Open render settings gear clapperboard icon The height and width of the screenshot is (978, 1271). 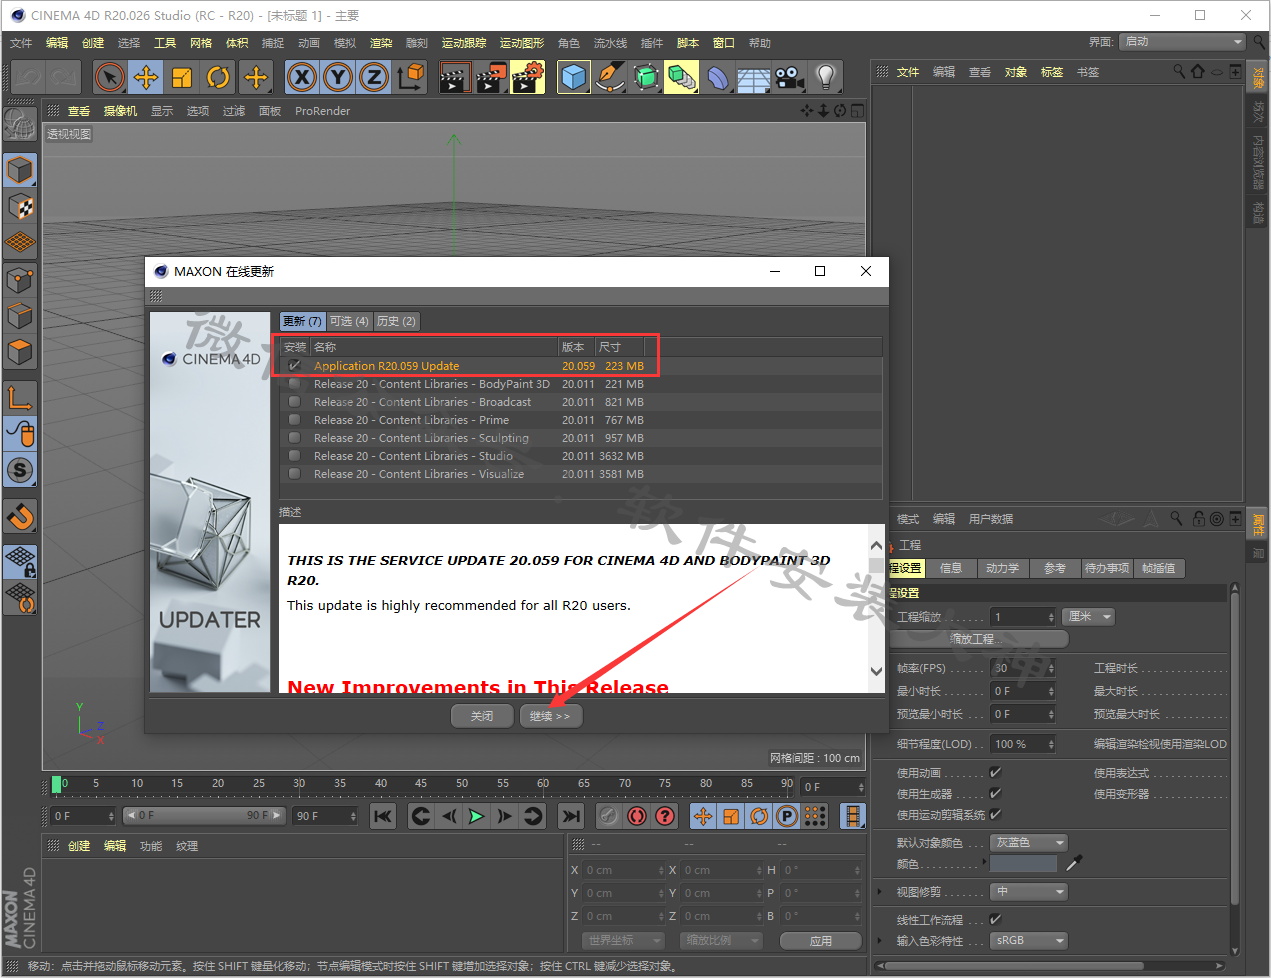(x=527, y=77)
